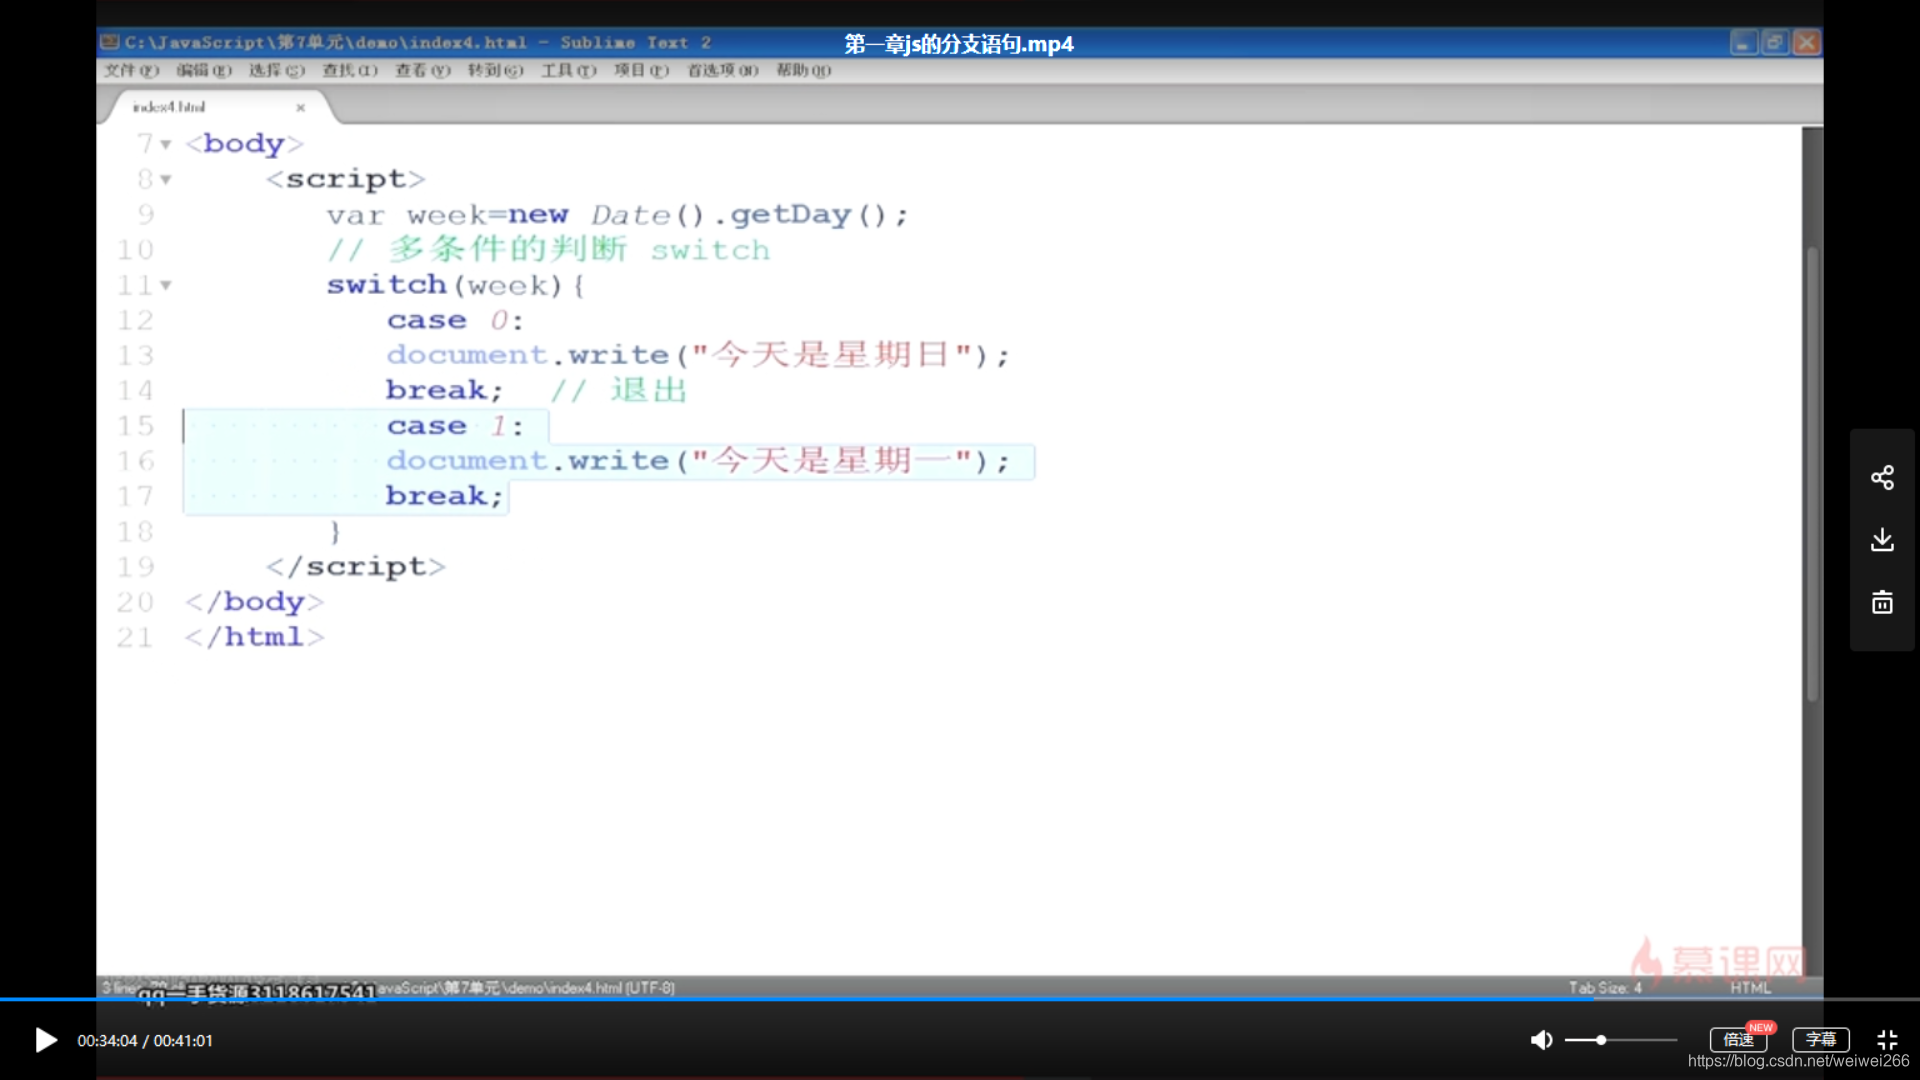Open the 帮助 menu
The height and width of the screenshot is (1080, 1920).
pos(804,70)
